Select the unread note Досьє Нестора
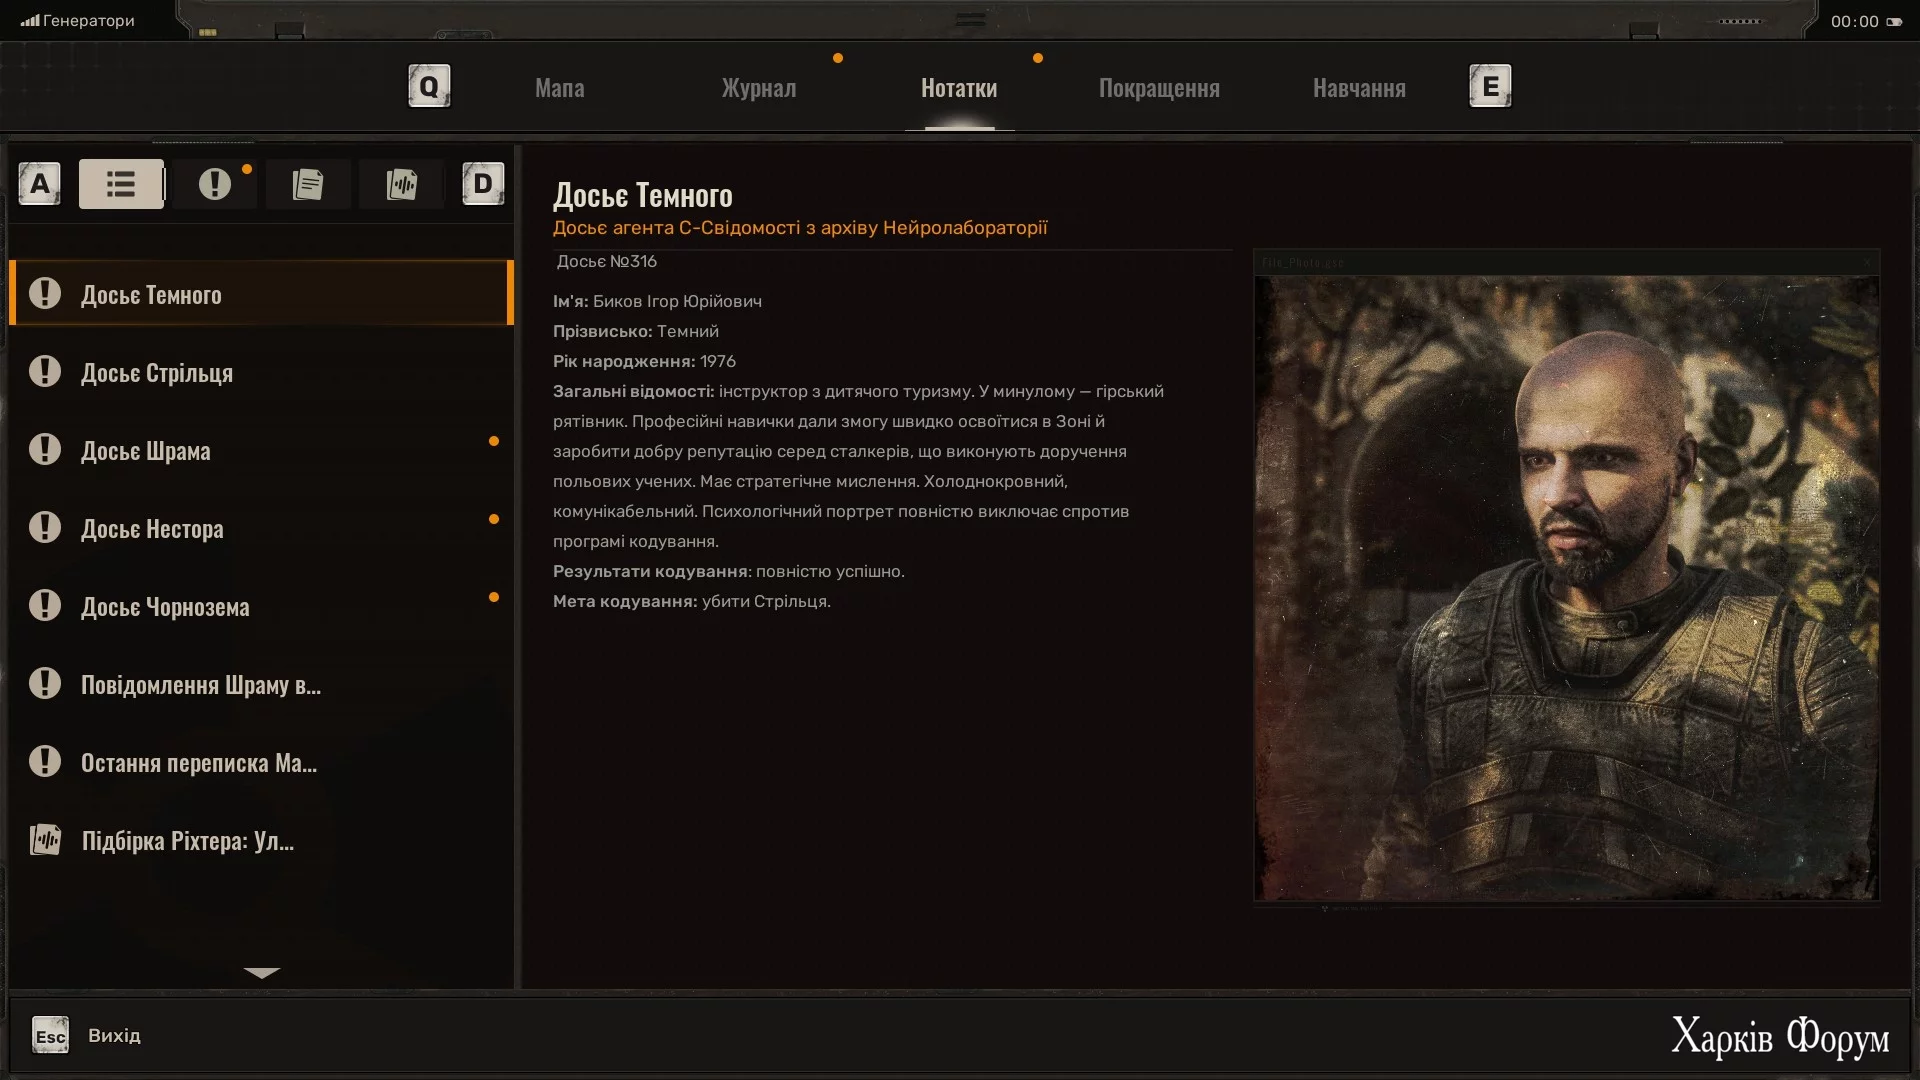The image size is (1920, 1080). point(261,528)
